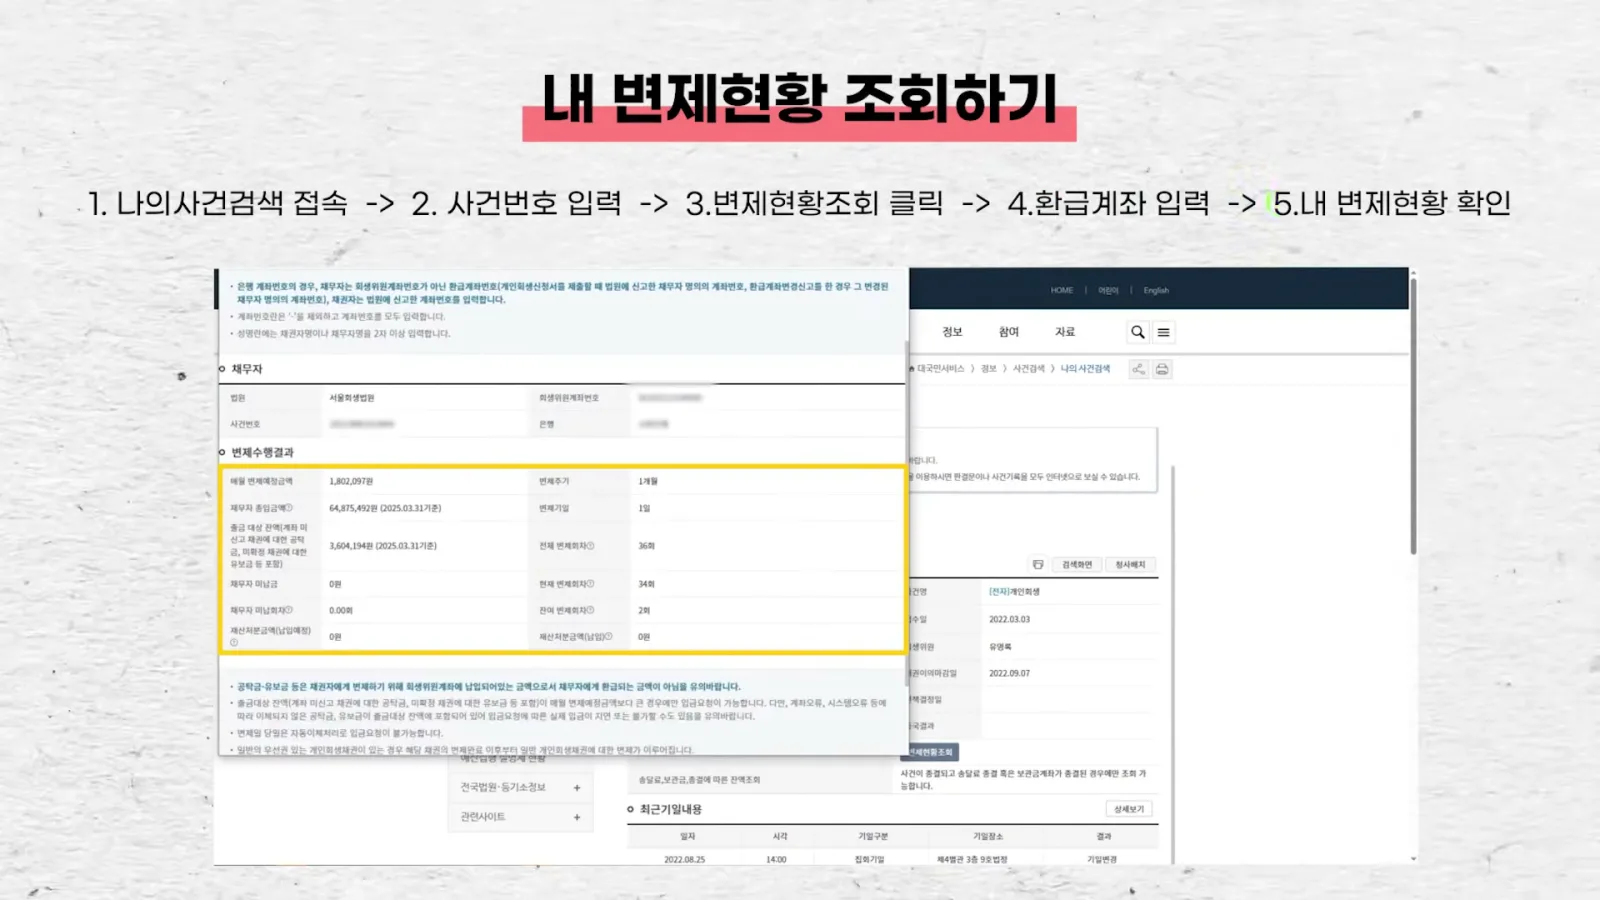Click the print icon left of 검색화면
The image size is (1600, 900).
[1038, 565]
